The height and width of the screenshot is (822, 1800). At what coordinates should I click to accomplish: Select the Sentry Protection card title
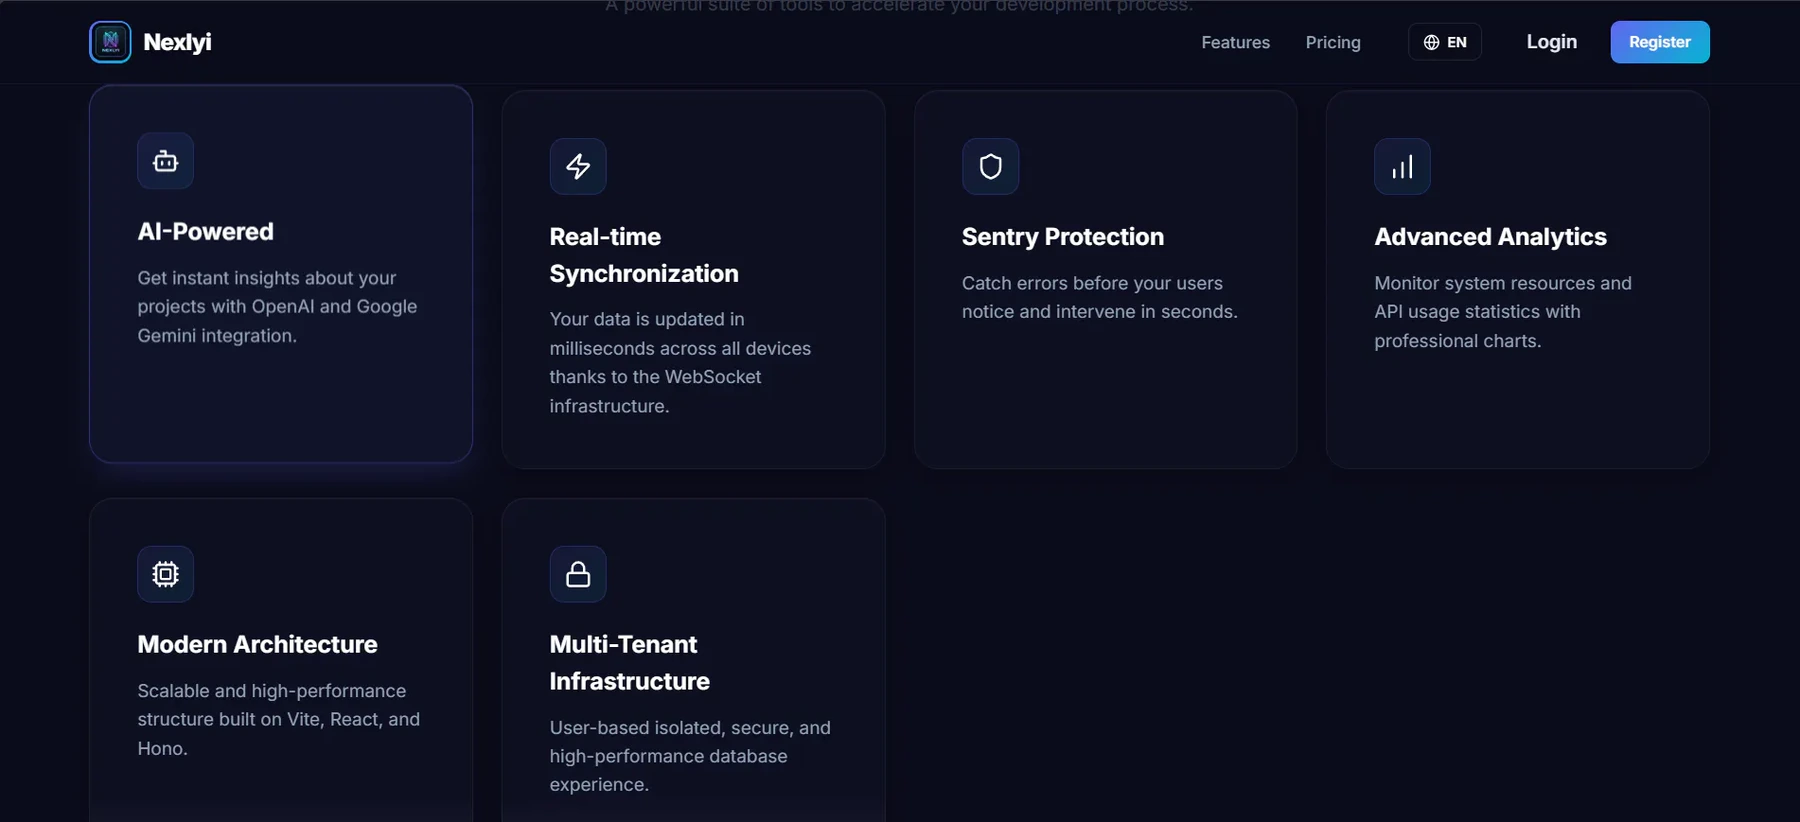(x=1063, y=237)
